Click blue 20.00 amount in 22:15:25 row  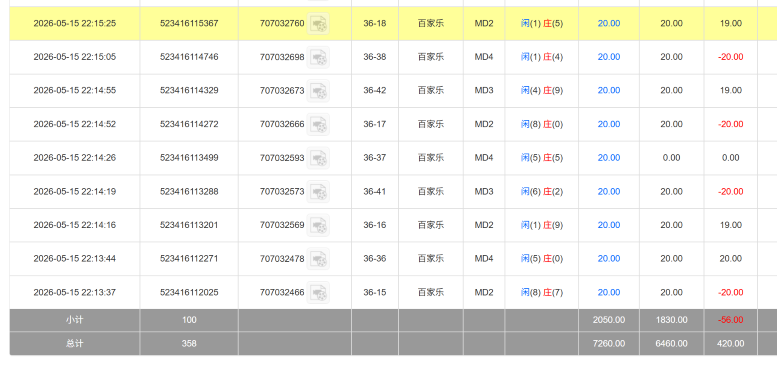[609, 23]
